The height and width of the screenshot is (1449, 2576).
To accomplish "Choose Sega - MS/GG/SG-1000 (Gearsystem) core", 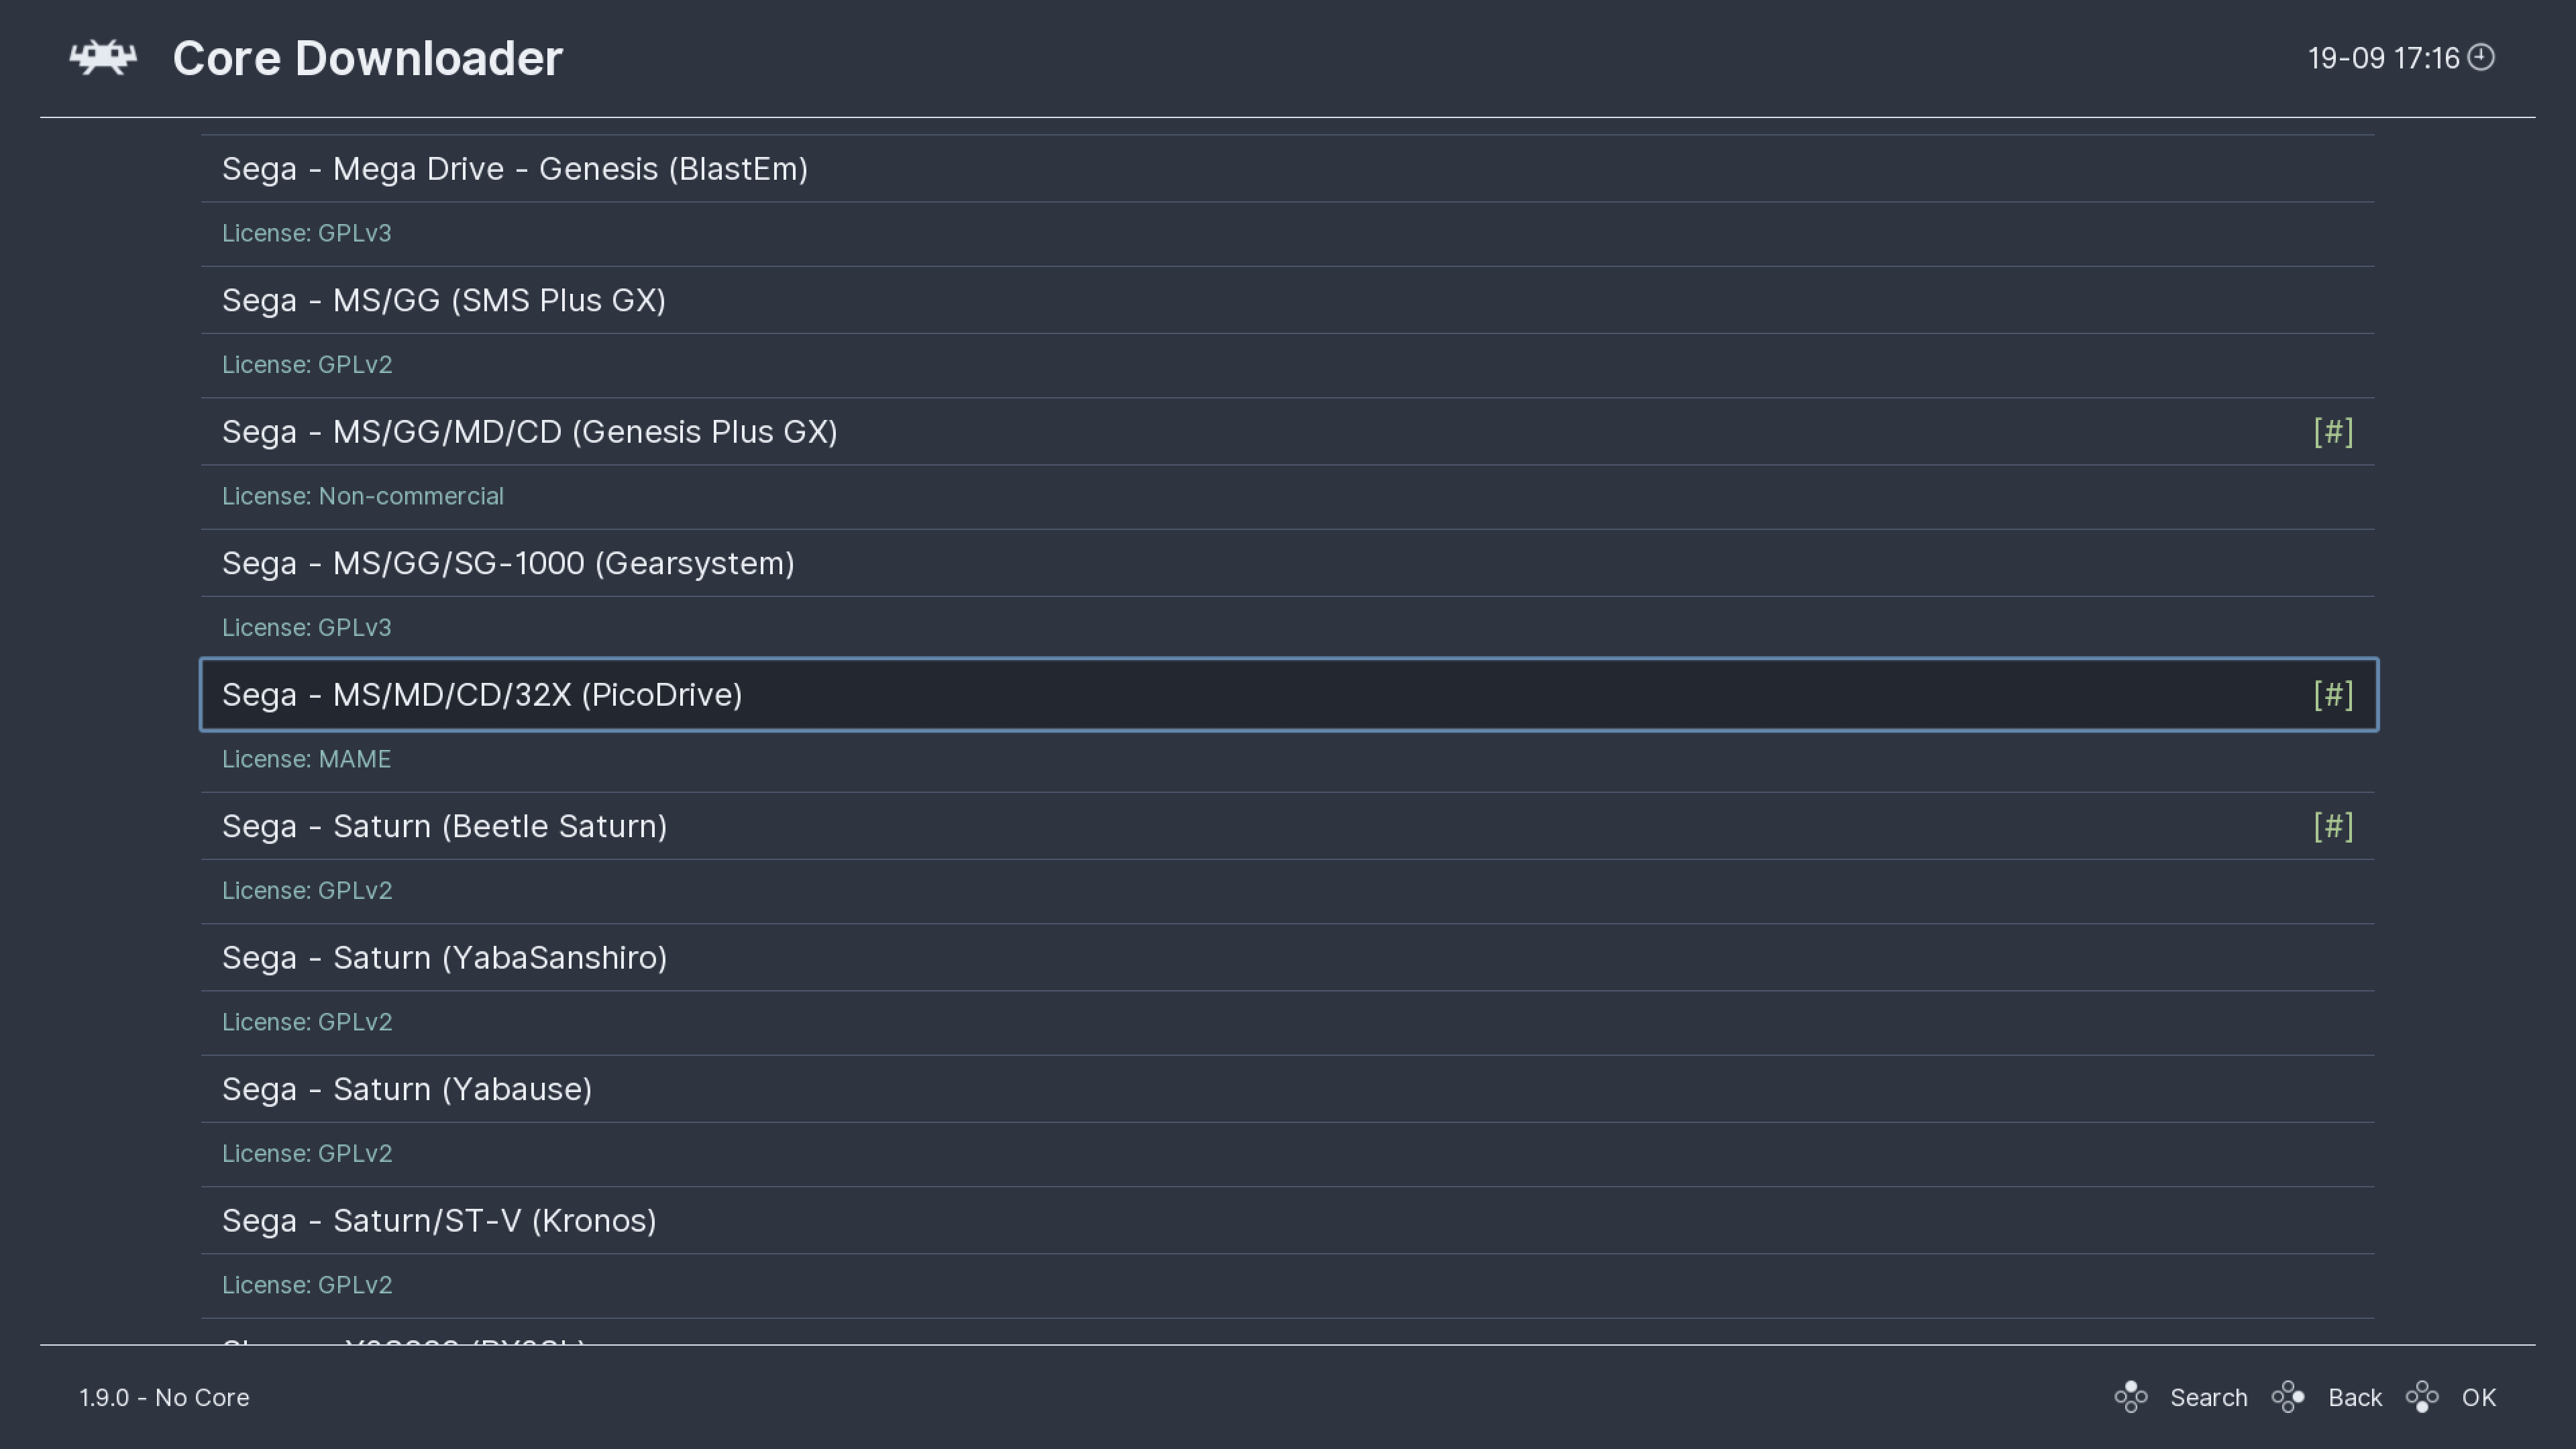I will pos(1288,563).
